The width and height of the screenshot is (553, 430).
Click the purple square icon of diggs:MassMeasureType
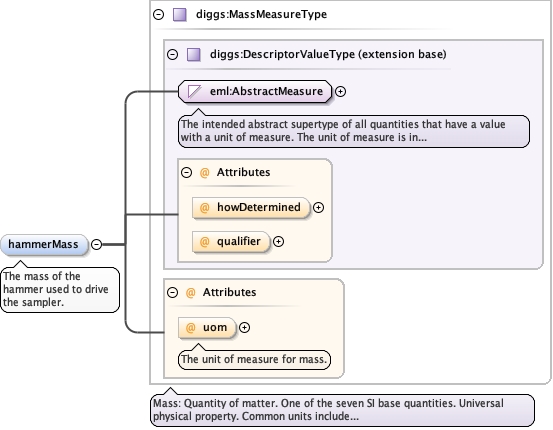pos(180,15)
